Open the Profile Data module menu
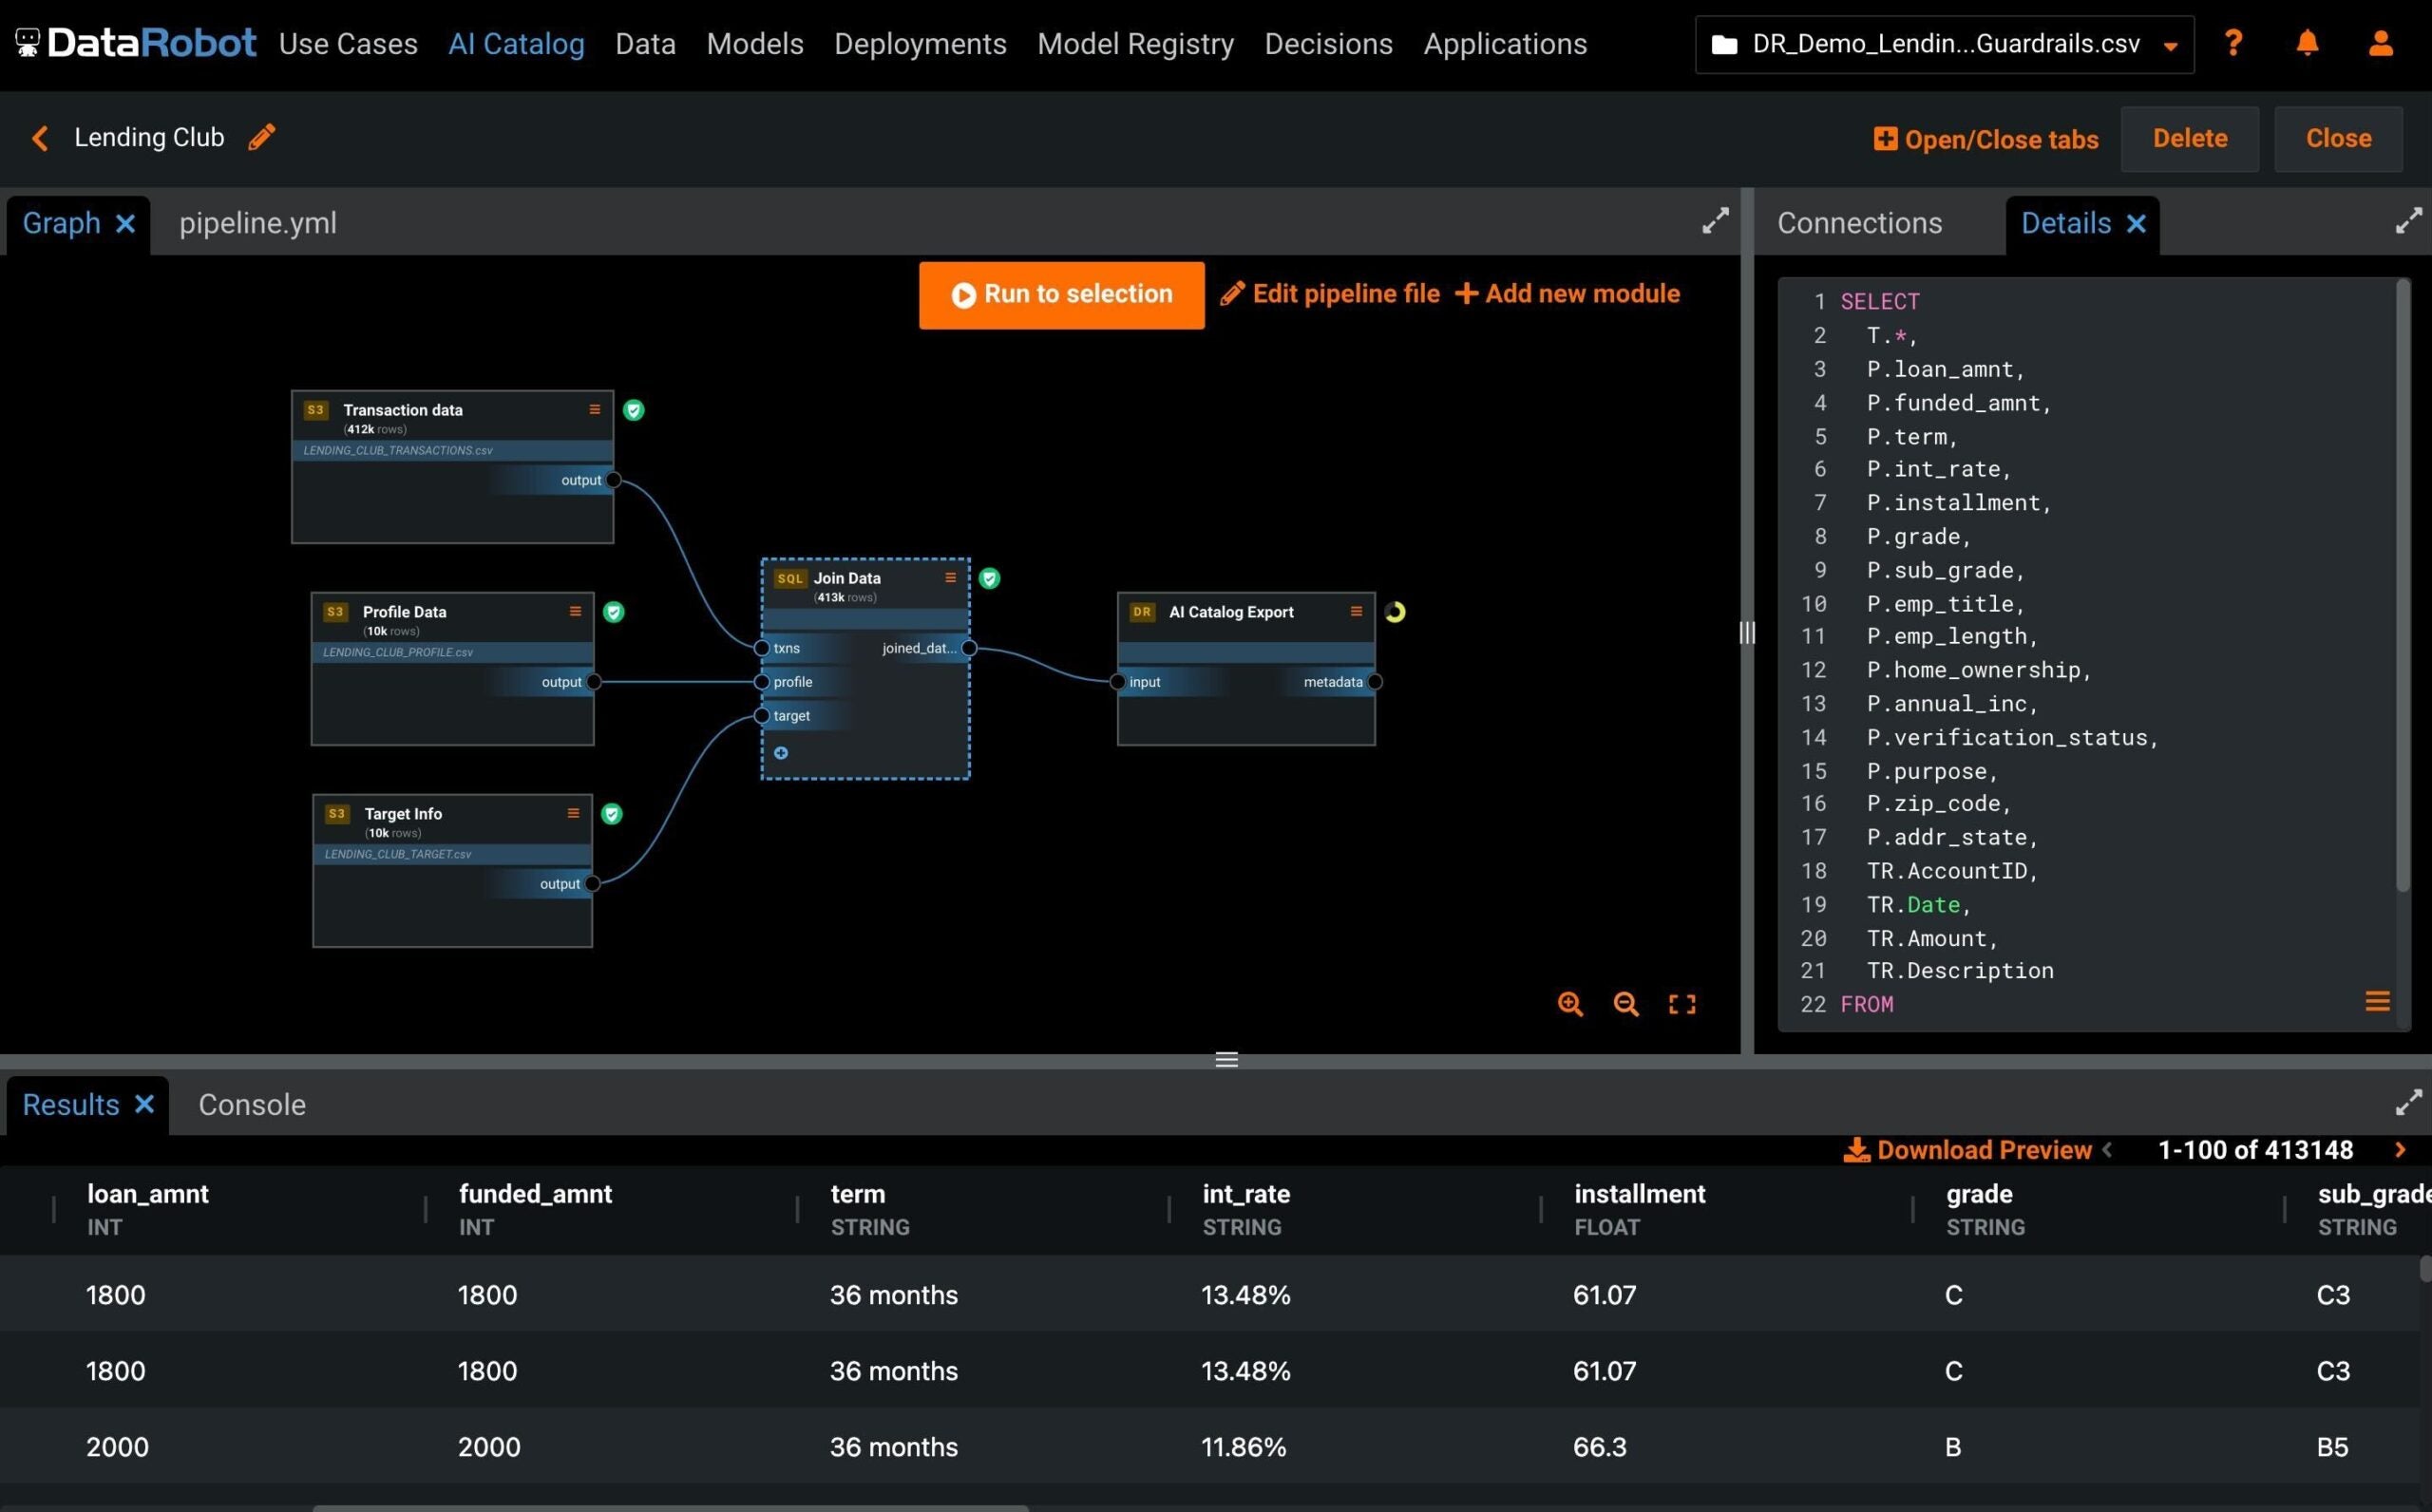The image size is (2432, 1512). 575,611
